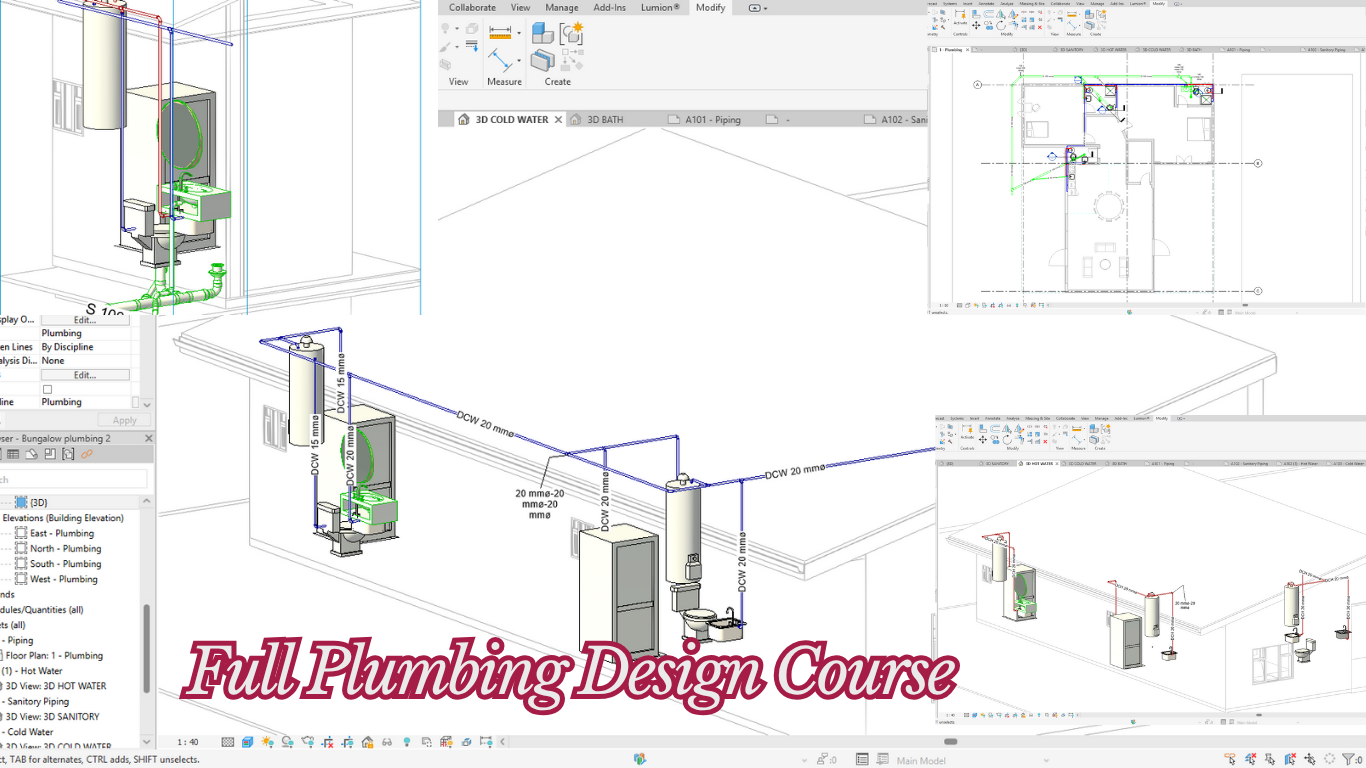Click the Visual Style icon in view bar
The image size is (1366, 768).
point(248,742)
